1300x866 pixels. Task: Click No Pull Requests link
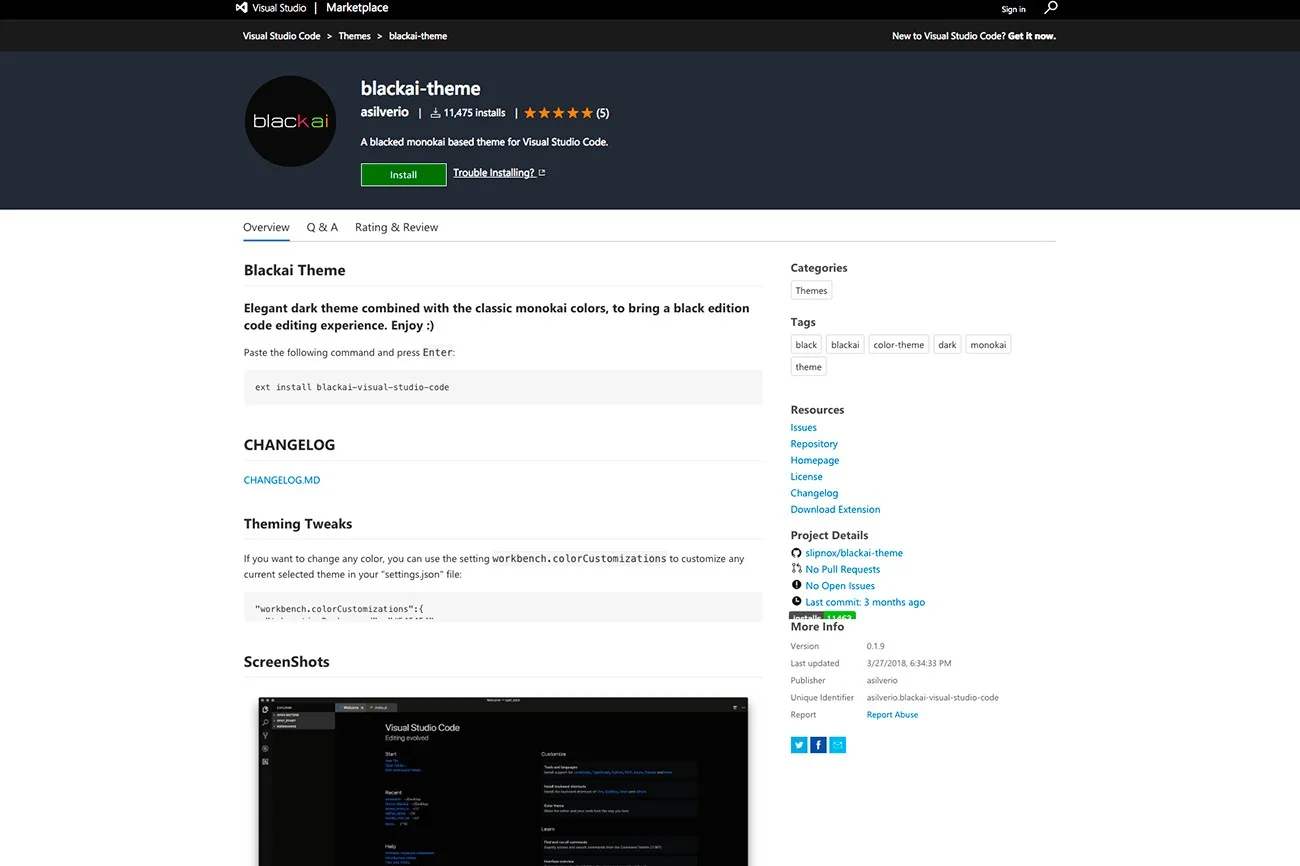tap(843, 570)
